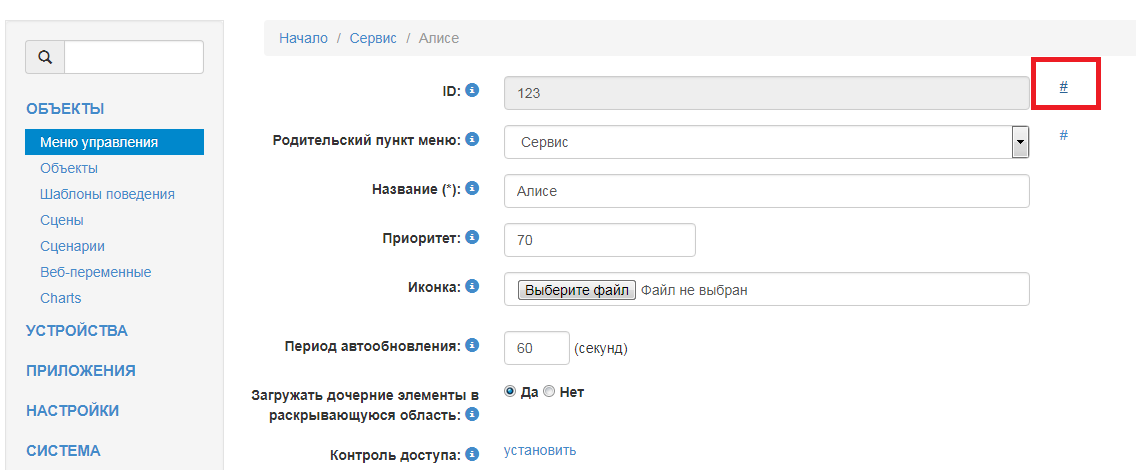The image size is (1136, 470).
Task: Click info icon beside Родительский пункт меню
Action: point(473,139)
